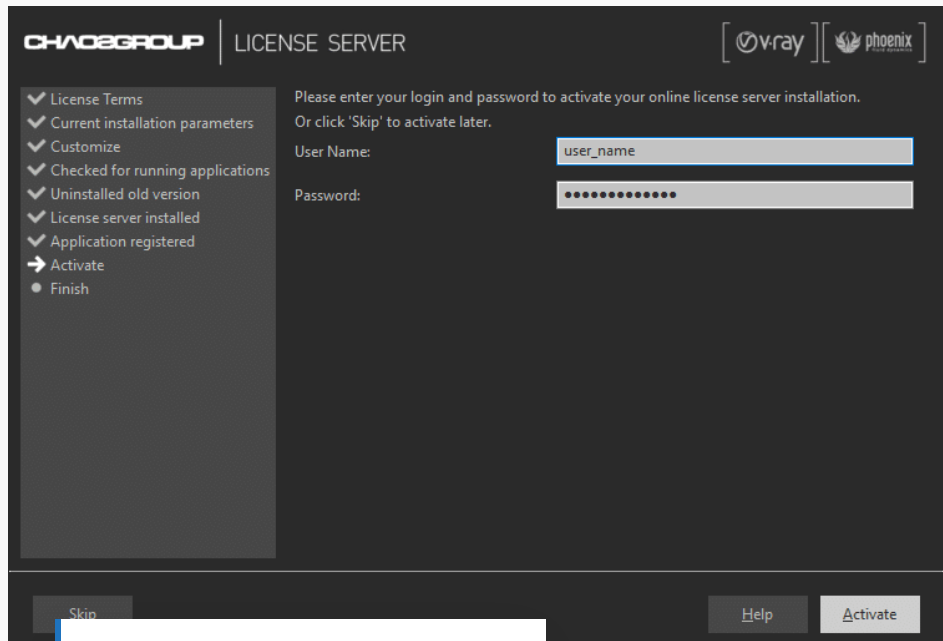943x641 pixels.
Task: Click the V-Ray logo in the header
Action: tap(770, 42)
